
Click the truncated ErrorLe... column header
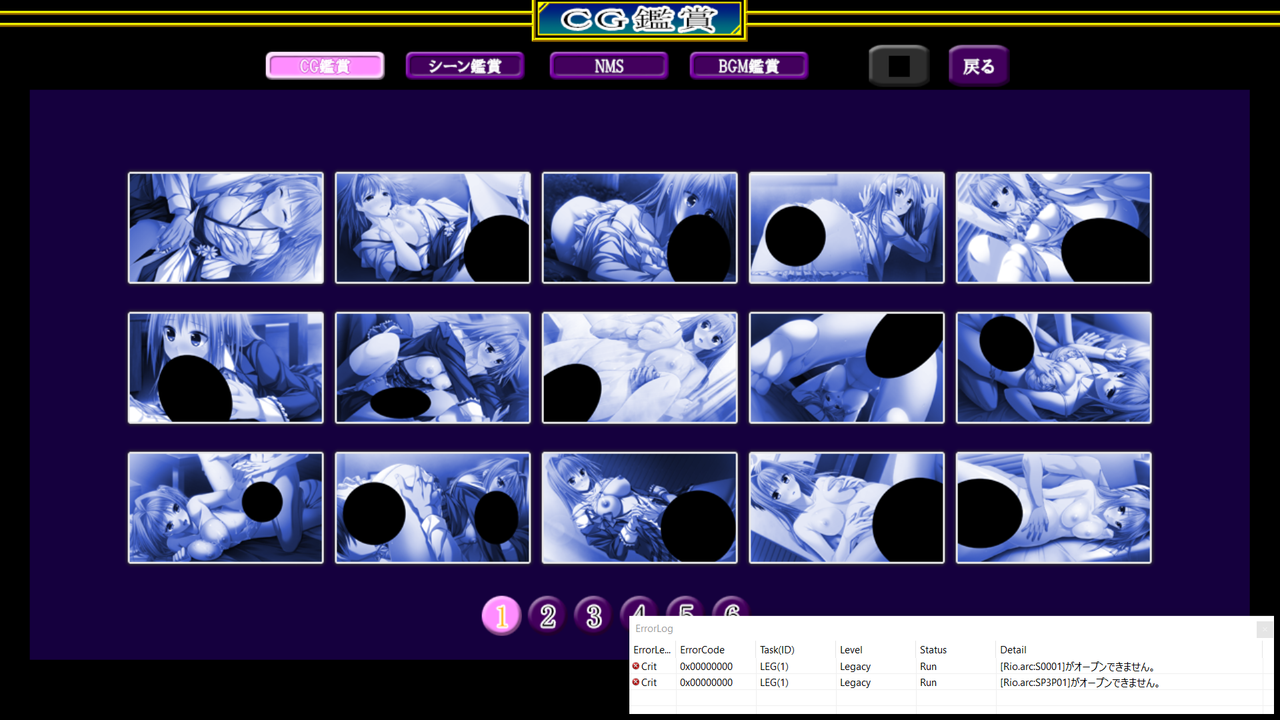pos(653,650)
